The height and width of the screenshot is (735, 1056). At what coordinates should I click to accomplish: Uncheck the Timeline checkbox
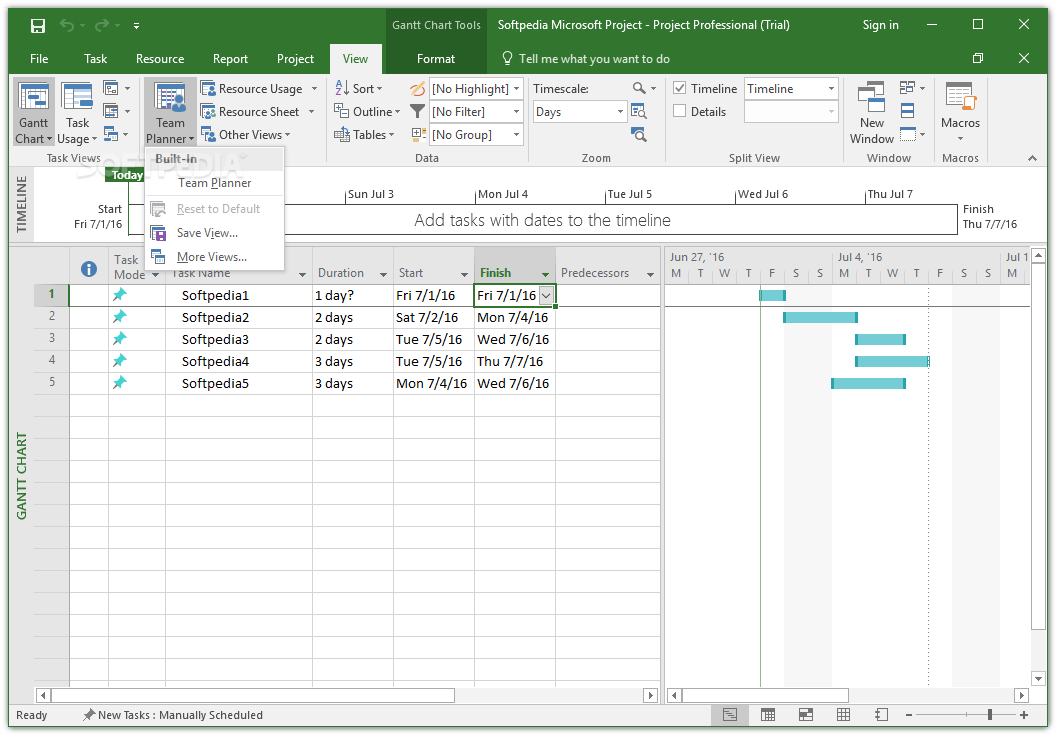[x=680, y=88]
